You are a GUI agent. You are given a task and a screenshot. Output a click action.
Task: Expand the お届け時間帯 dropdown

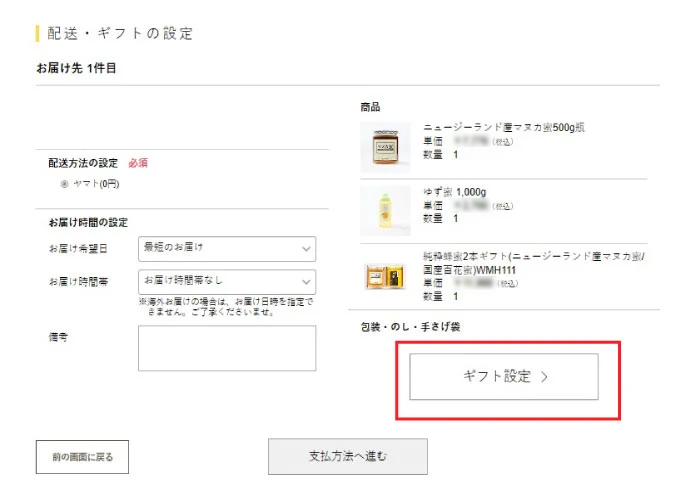pyautogui.click(x=227, y=281)
